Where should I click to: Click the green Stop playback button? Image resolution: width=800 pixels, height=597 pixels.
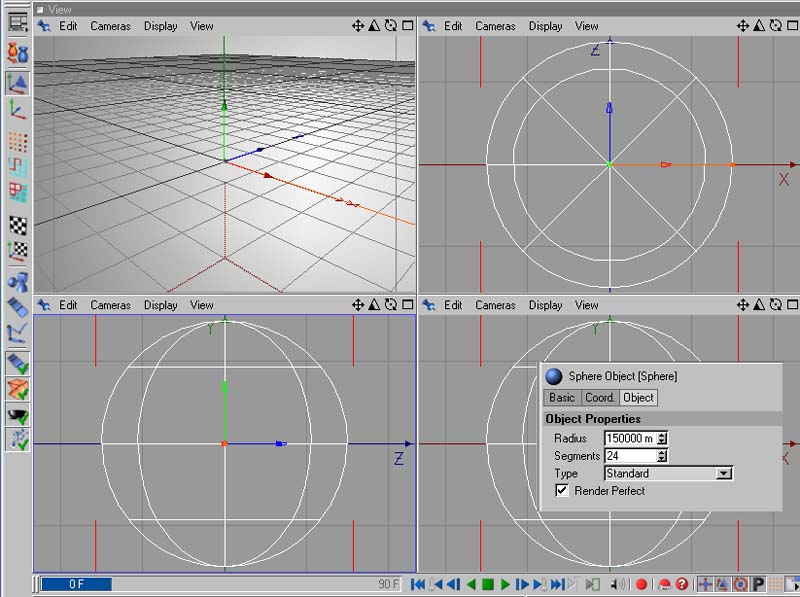[487, 584]
